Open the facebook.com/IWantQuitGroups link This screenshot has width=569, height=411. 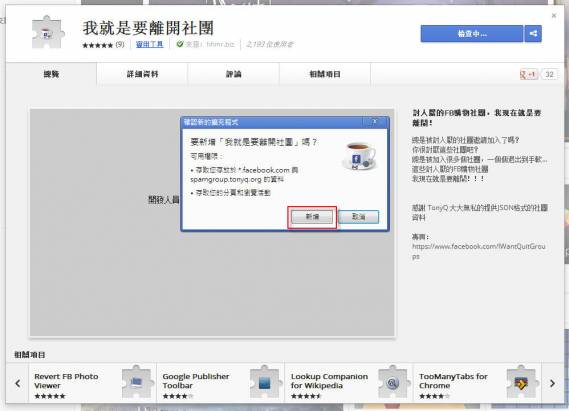[478, 251]
